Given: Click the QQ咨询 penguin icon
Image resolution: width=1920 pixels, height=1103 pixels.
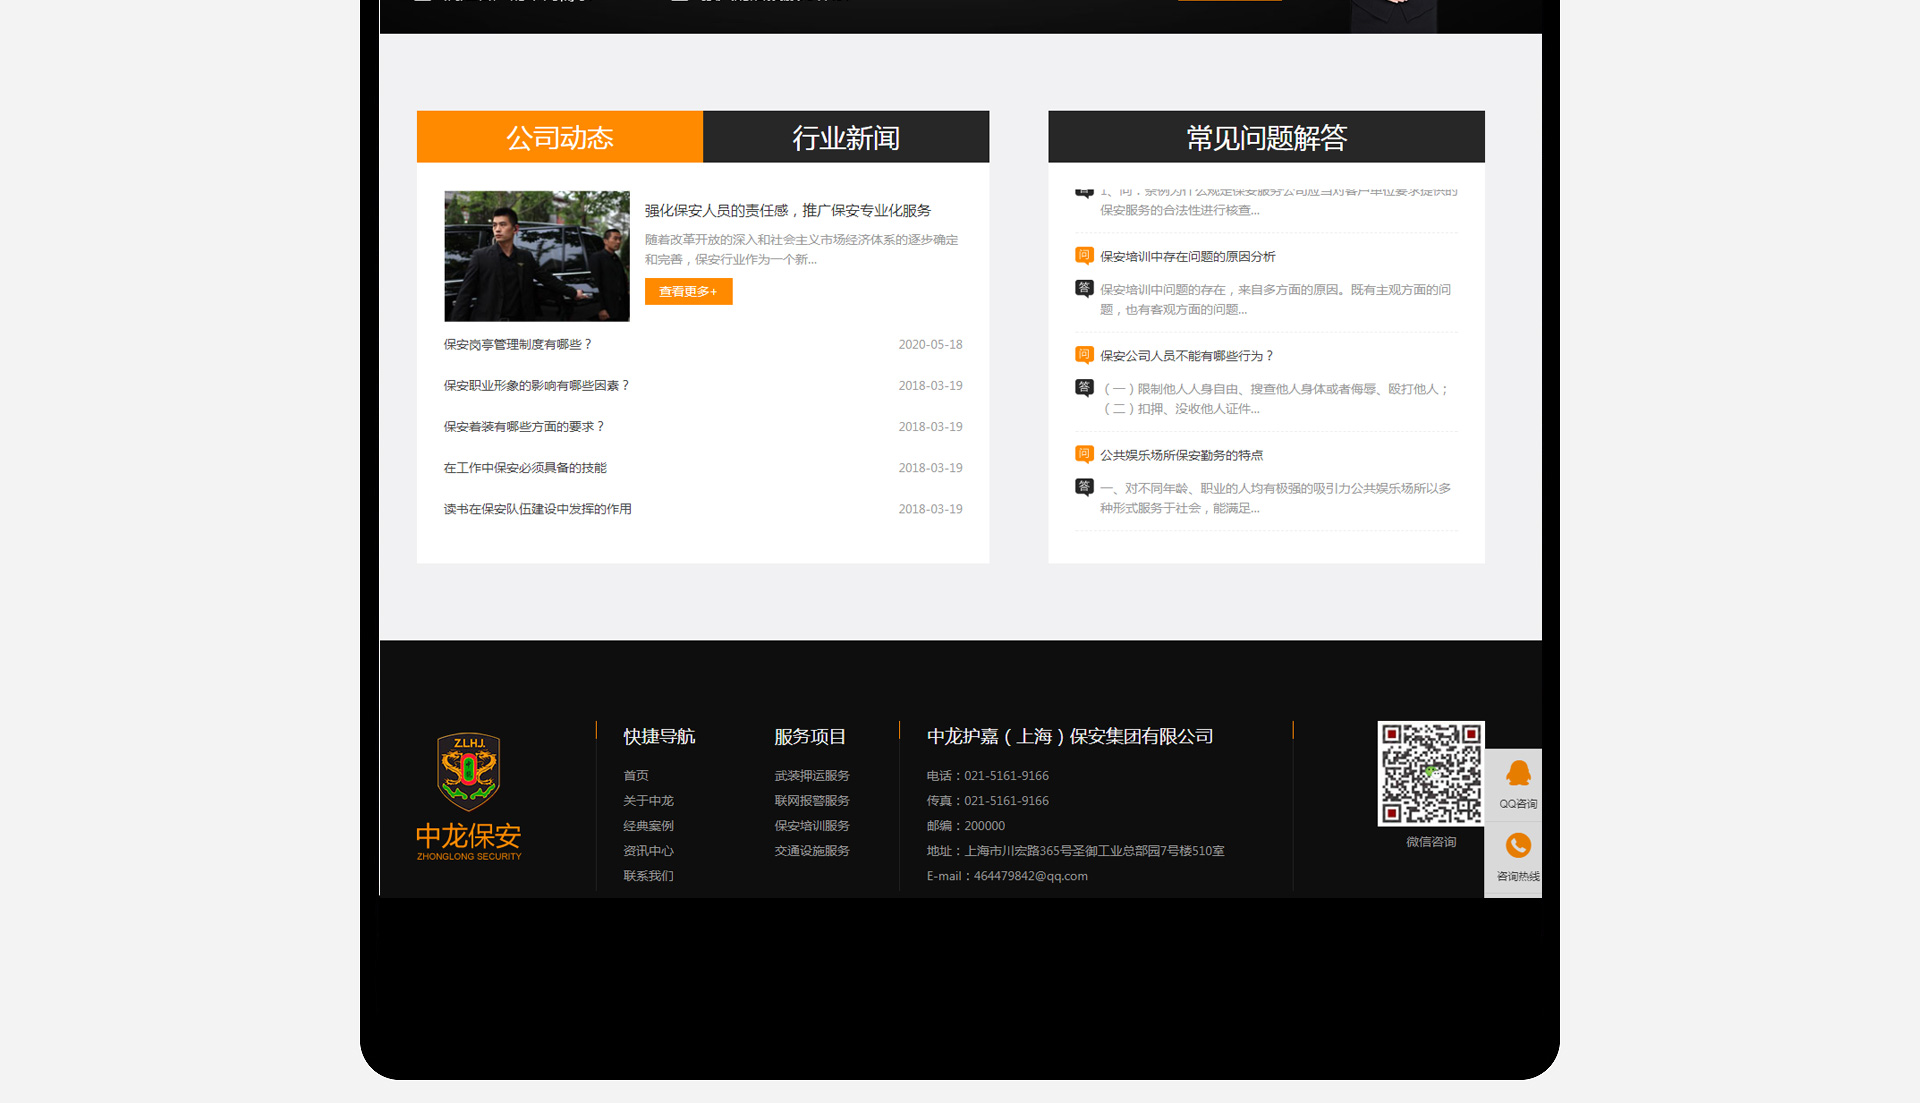Looking at the screenshot, I should pyautogui.click(x=1518, y=773).
